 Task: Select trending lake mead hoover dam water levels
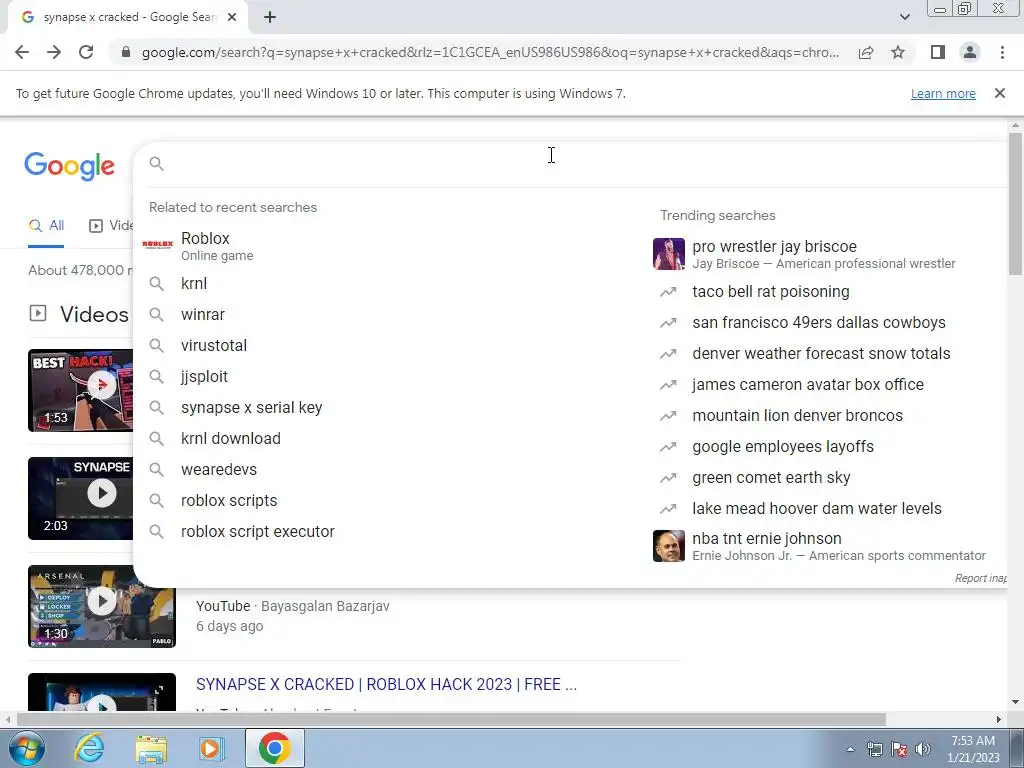[x=826, y=509]
